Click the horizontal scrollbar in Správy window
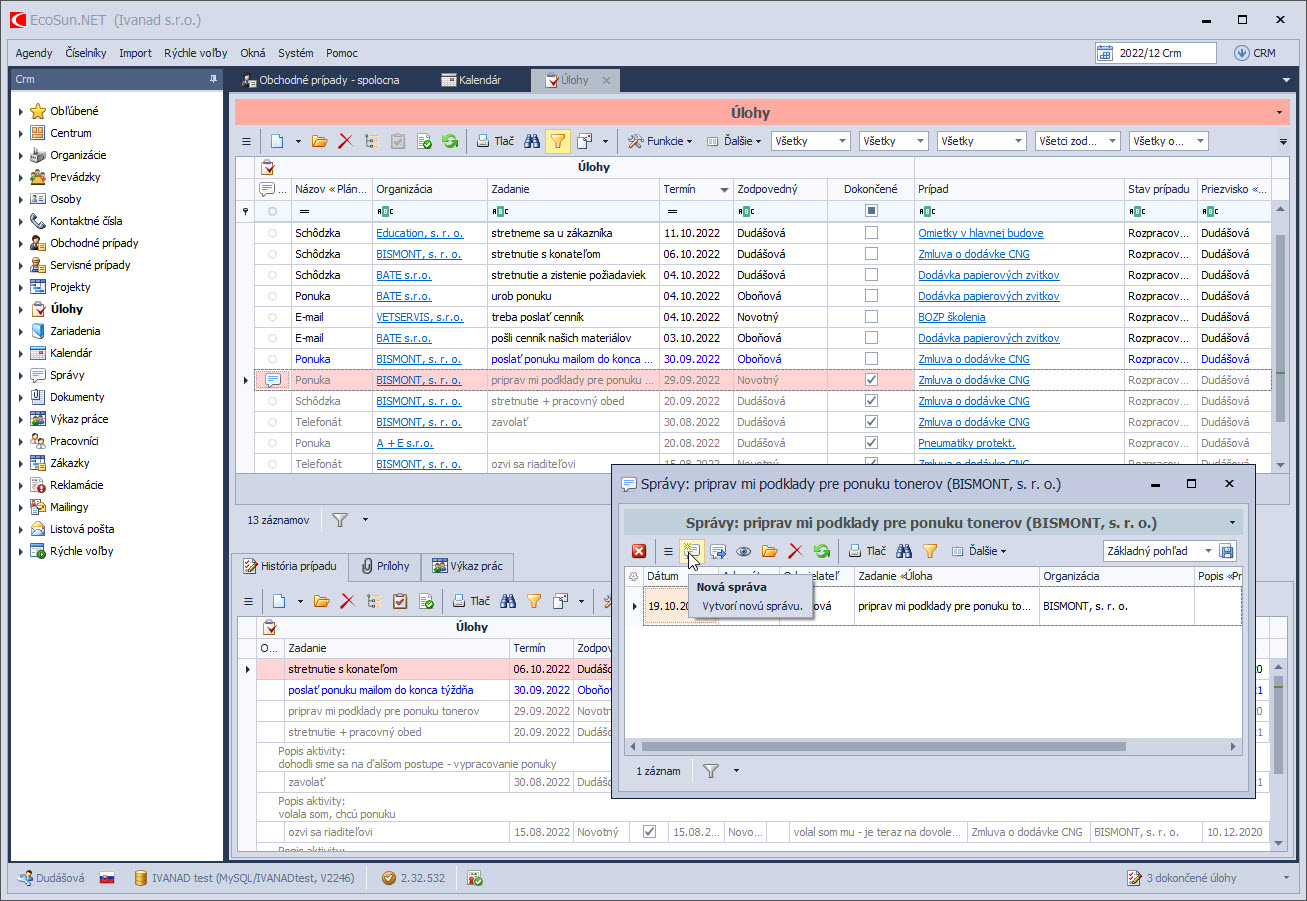The width and height of the screenshot is (1307, 901). click(883, 746)
